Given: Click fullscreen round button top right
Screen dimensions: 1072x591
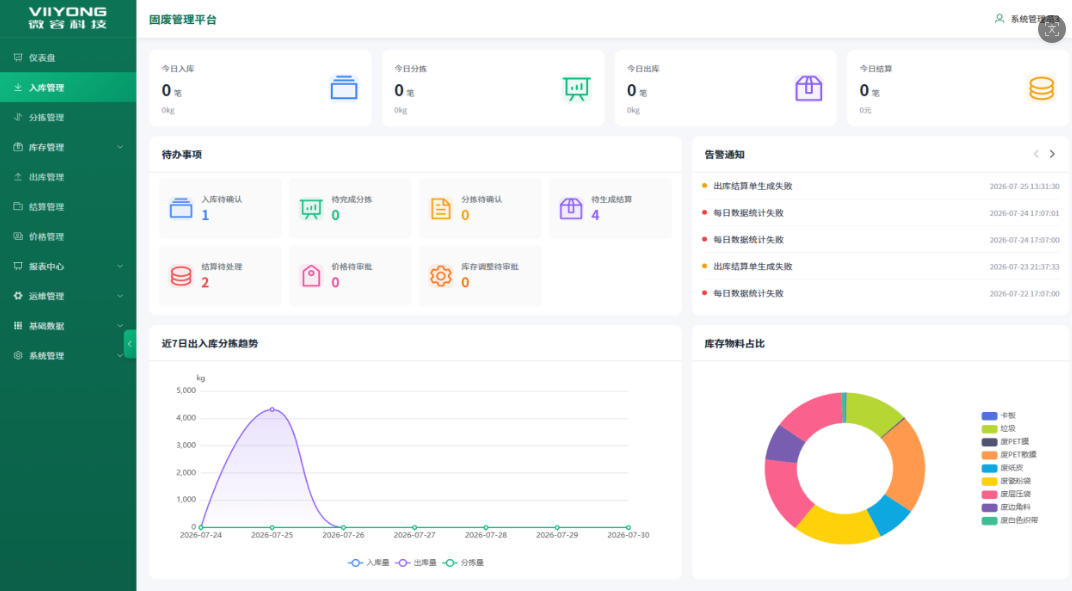Looking at the screenshot, I should pyautogui.click(x=1051, y=29).
